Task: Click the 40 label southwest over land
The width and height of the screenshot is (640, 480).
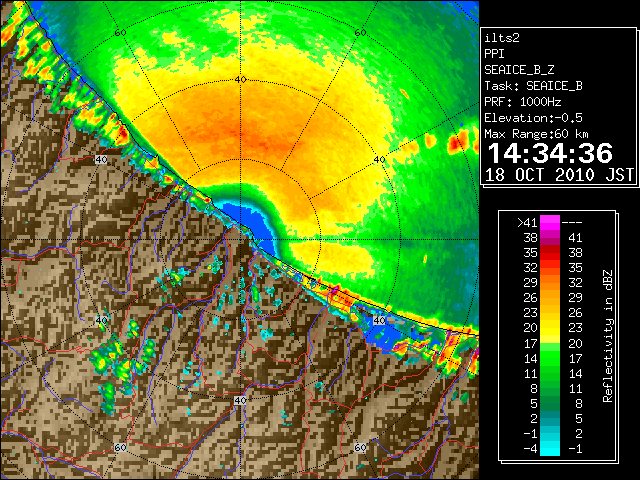Action: [101, 320]
